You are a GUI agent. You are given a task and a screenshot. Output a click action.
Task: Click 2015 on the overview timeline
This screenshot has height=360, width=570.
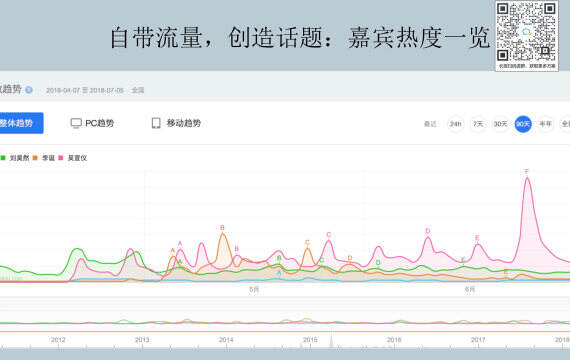click(310, 340)
